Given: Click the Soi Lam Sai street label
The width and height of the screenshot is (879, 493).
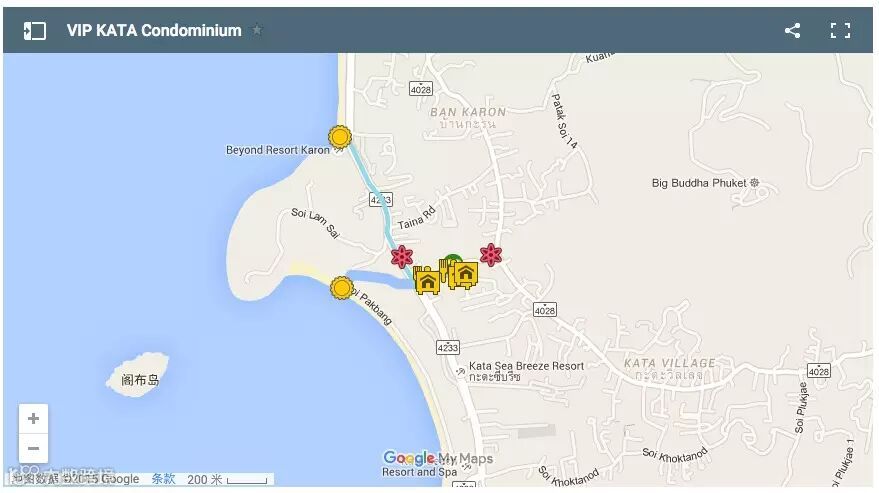Looking at the screenshot, I should pos(316,223).
